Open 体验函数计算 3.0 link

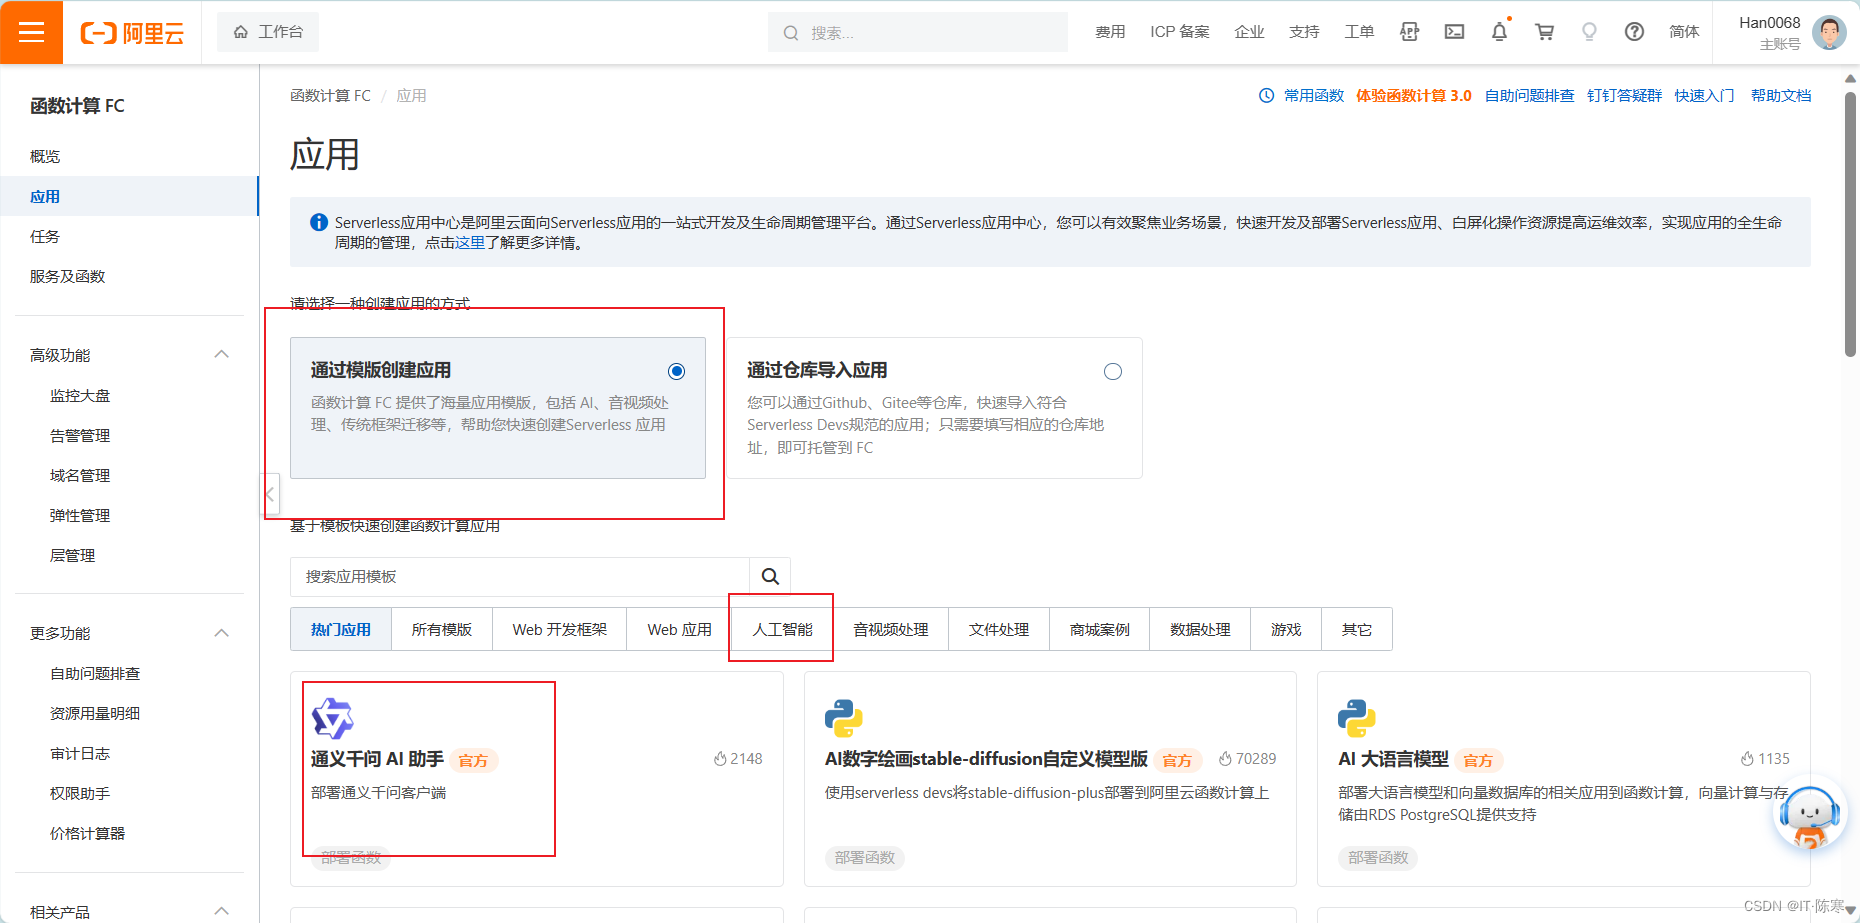(x=1414, y=95)
